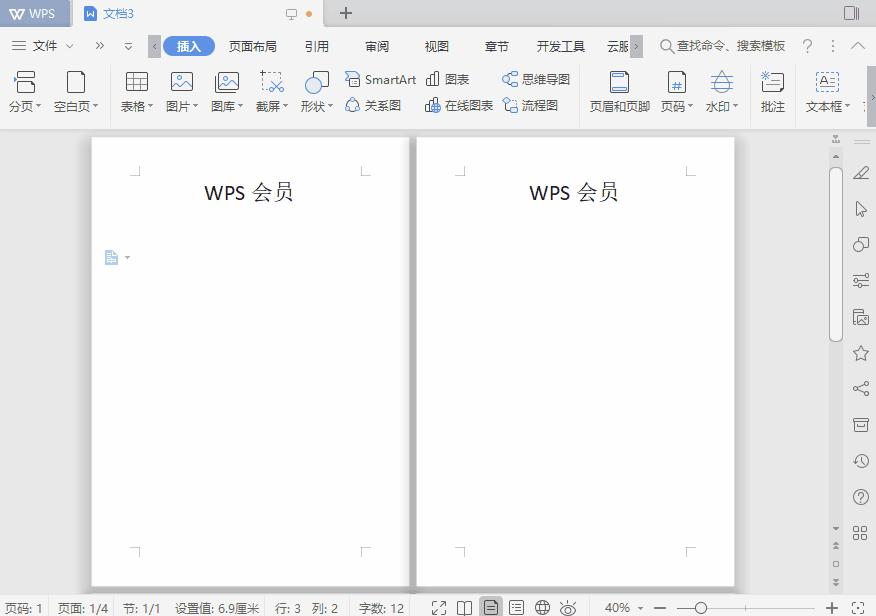Enable eye protection mode in status bar

567,606
